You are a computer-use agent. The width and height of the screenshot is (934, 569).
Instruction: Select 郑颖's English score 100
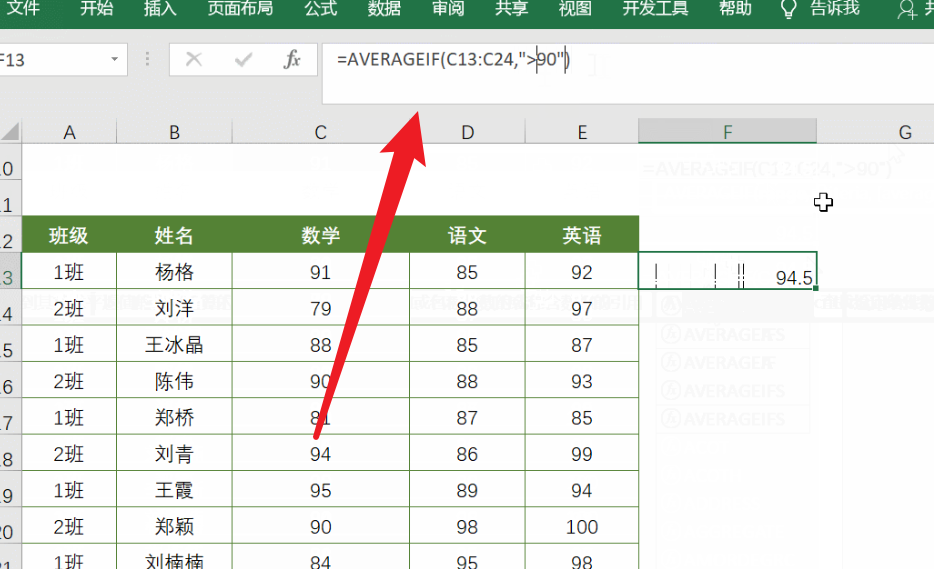(582, 526)
